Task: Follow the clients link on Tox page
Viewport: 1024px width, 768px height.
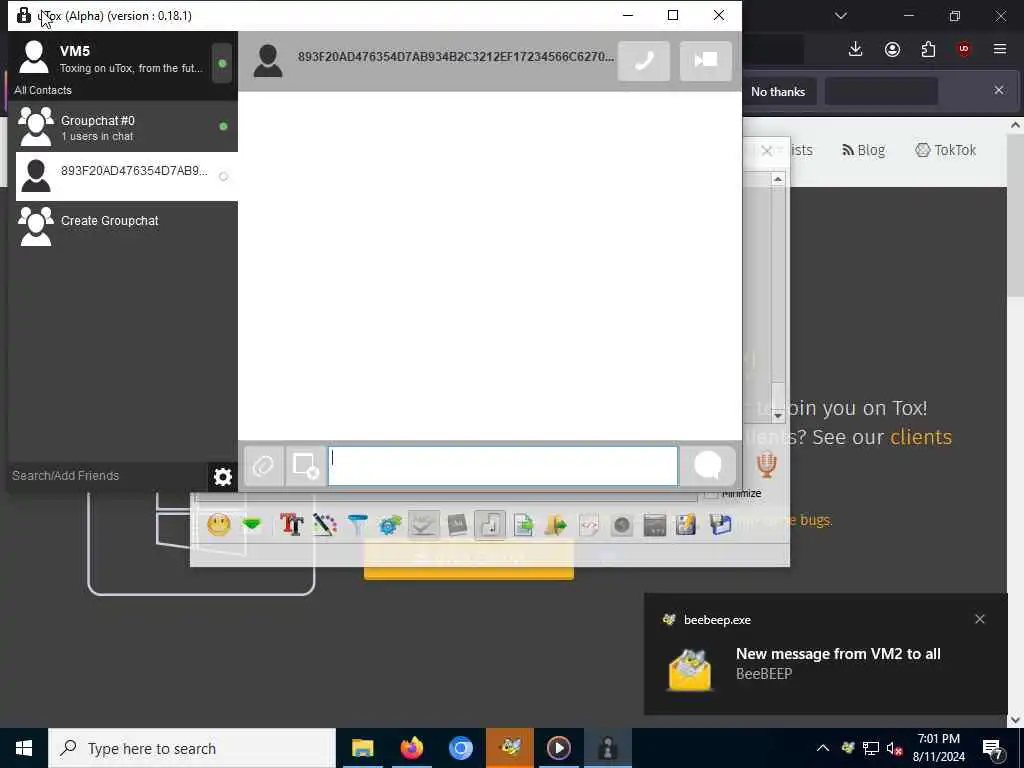Action: pyautogui.click(x=921, y=437)
